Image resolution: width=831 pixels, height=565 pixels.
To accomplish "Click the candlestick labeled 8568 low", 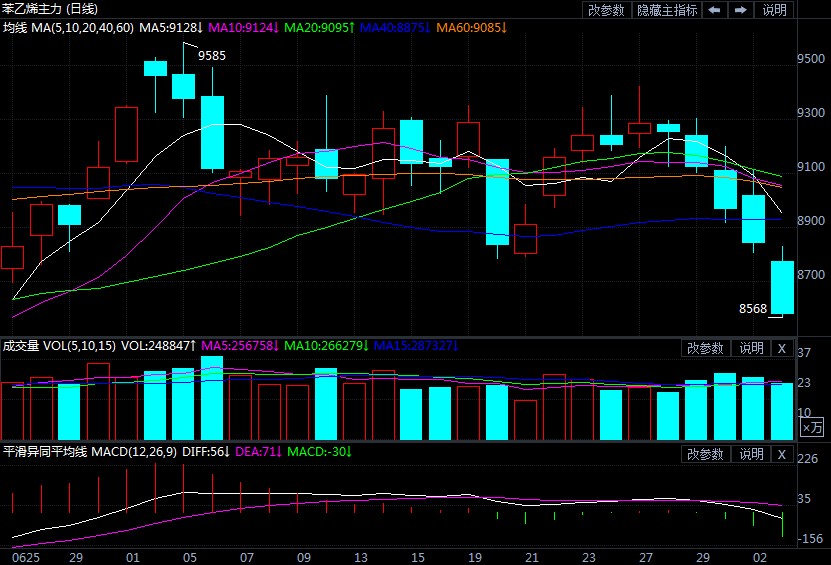I will 781,288.
